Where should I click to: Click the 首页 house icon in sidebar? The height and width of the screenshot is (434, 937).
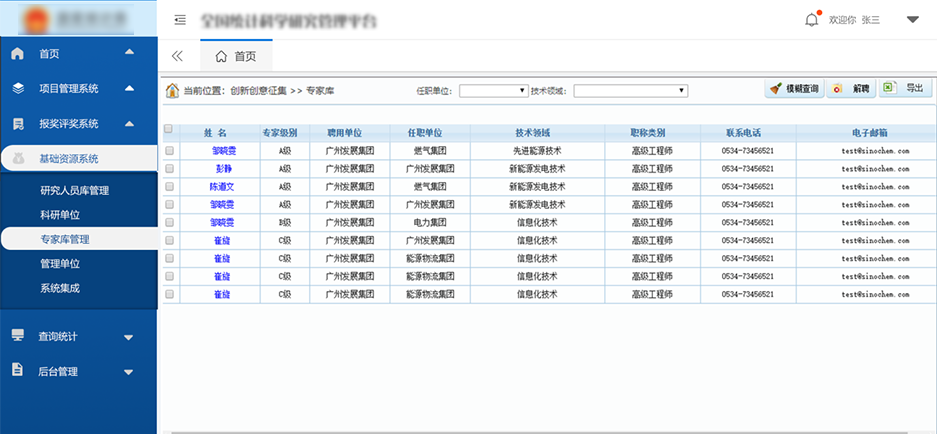tap(17, 54)
